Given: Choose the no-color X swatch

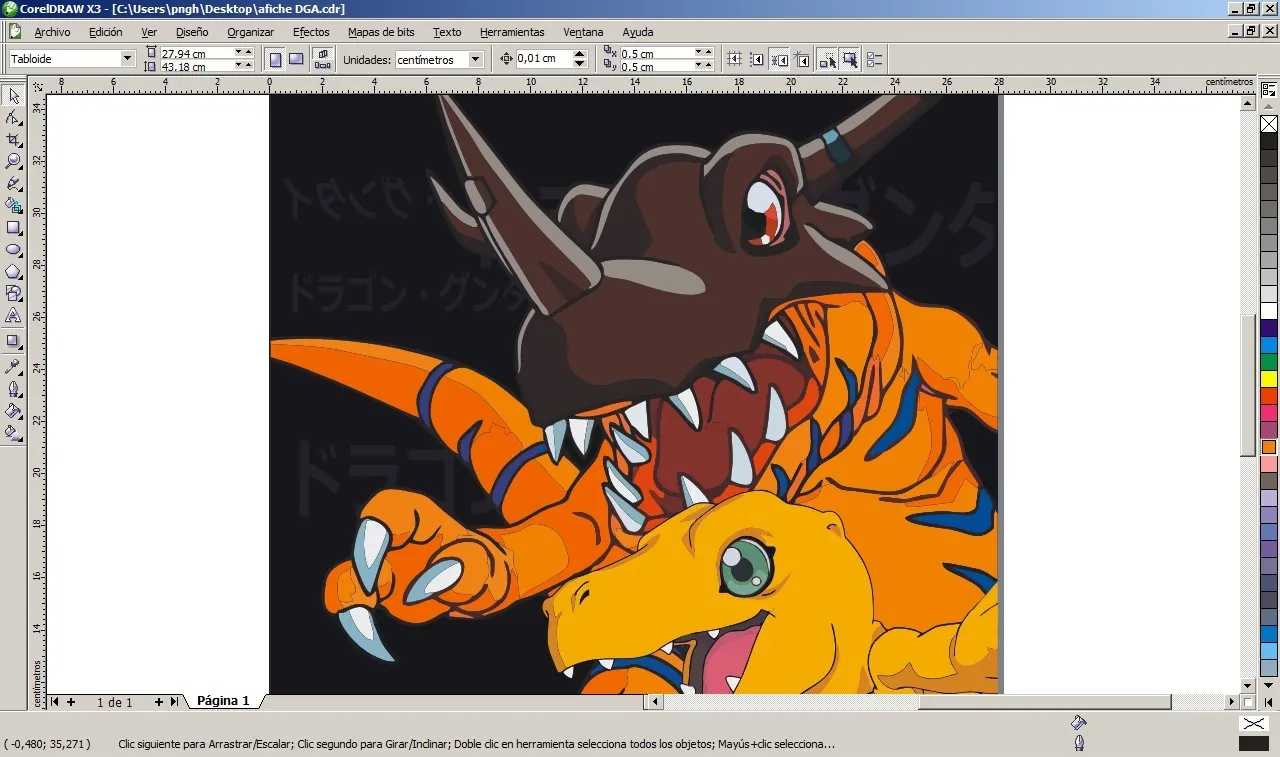Looking at the screenshot, I should (1269, 124).
